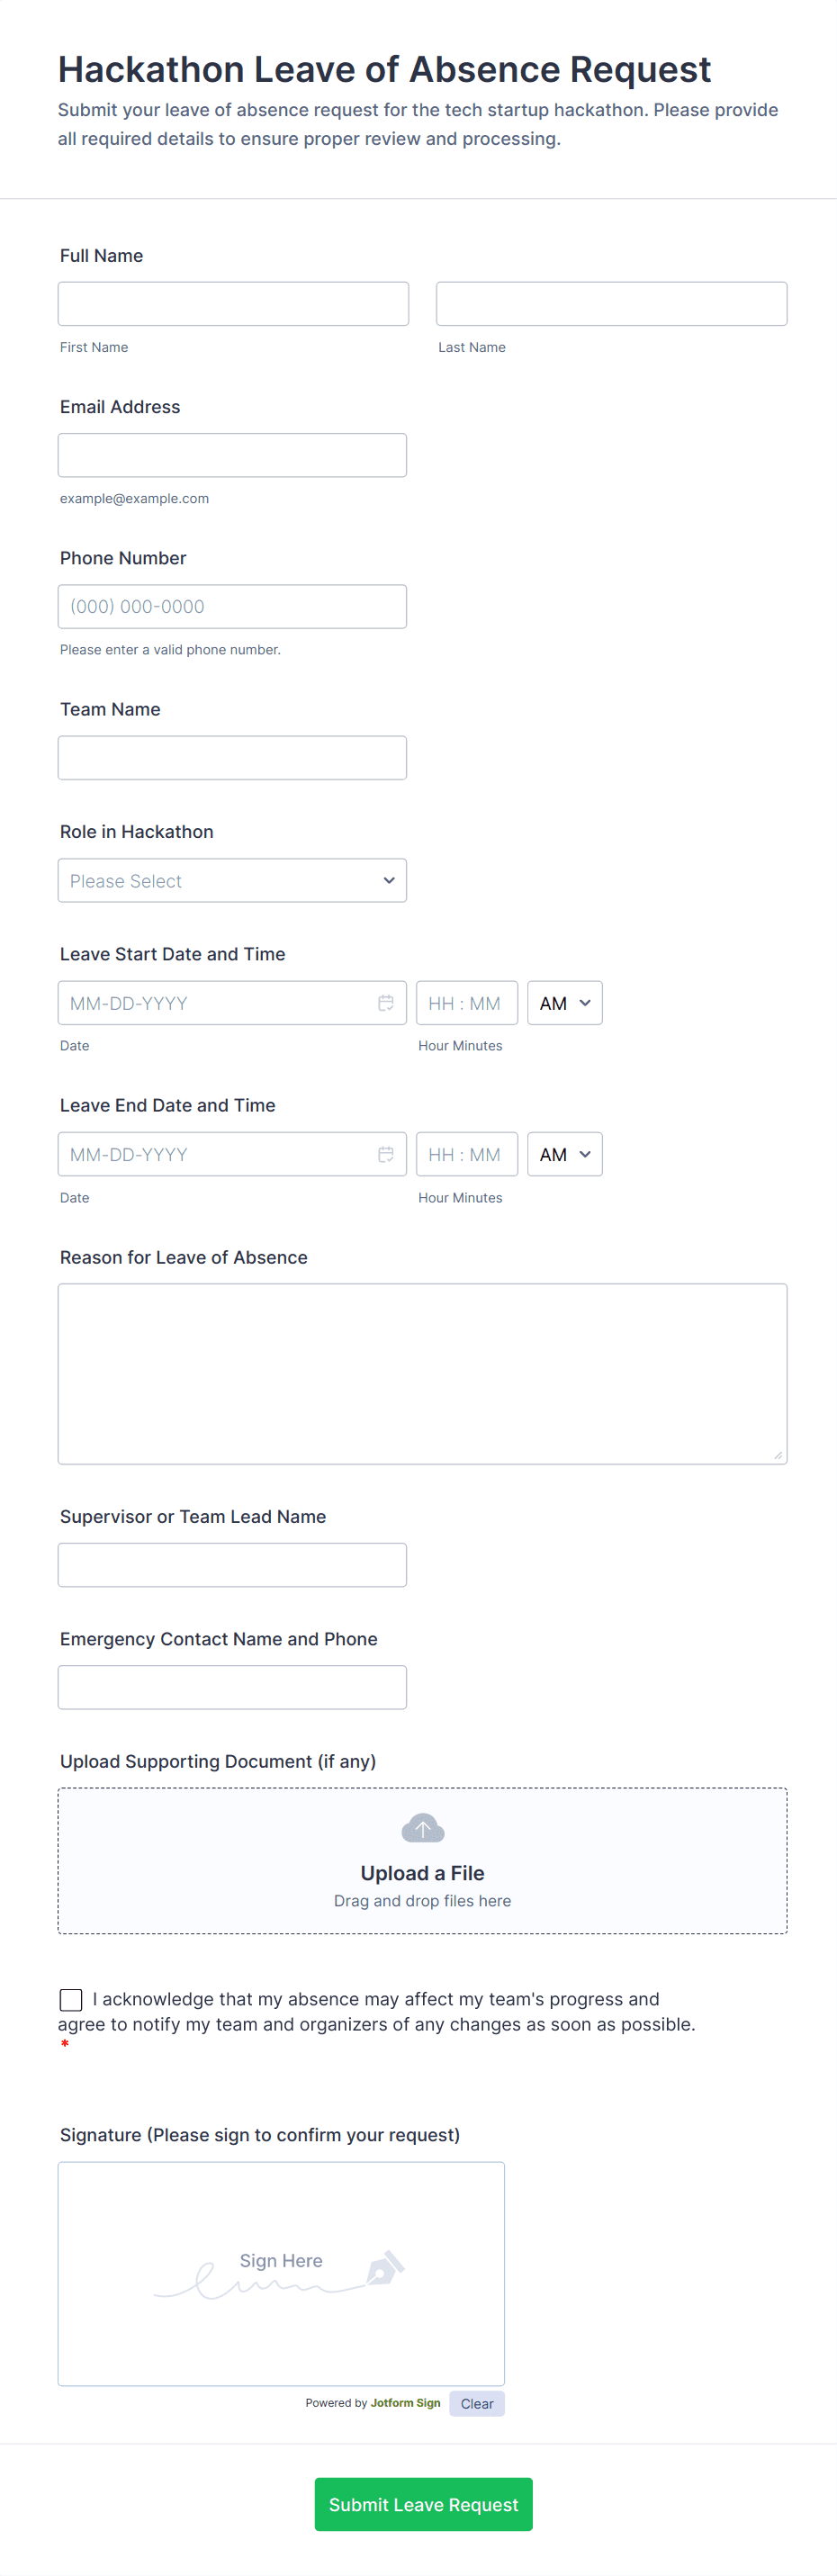Expand the Role in Hackathon dropdown

coord(232,881)
